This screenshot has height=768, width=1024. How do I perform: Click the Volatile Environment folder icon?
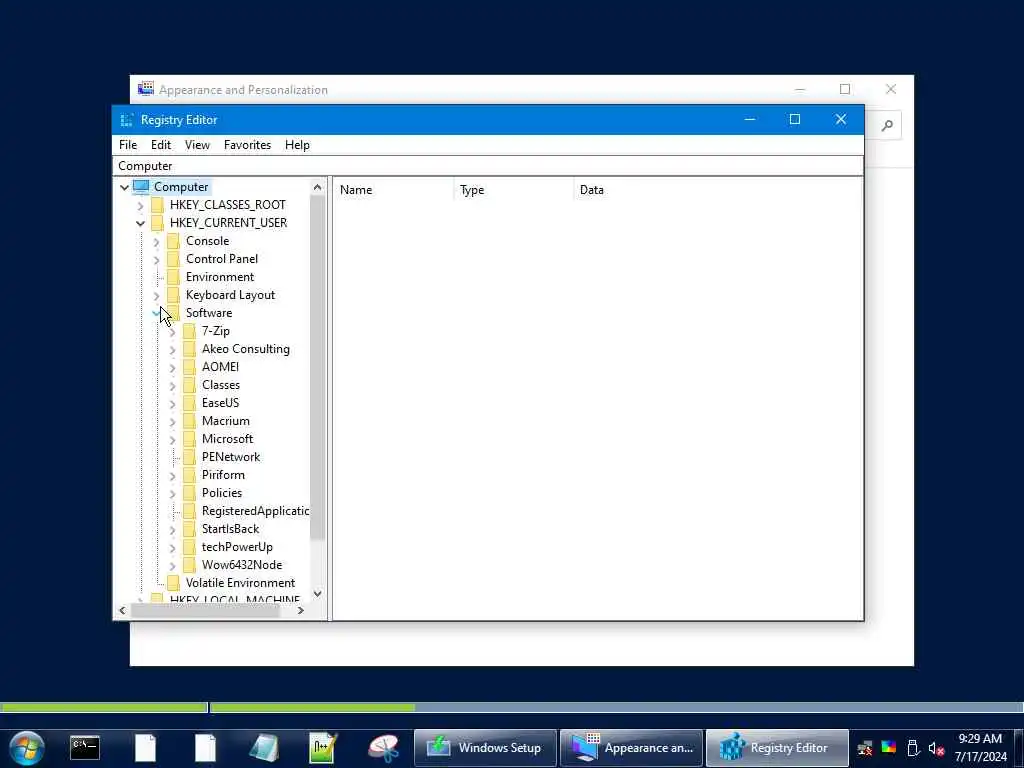(x=173, y=583)
